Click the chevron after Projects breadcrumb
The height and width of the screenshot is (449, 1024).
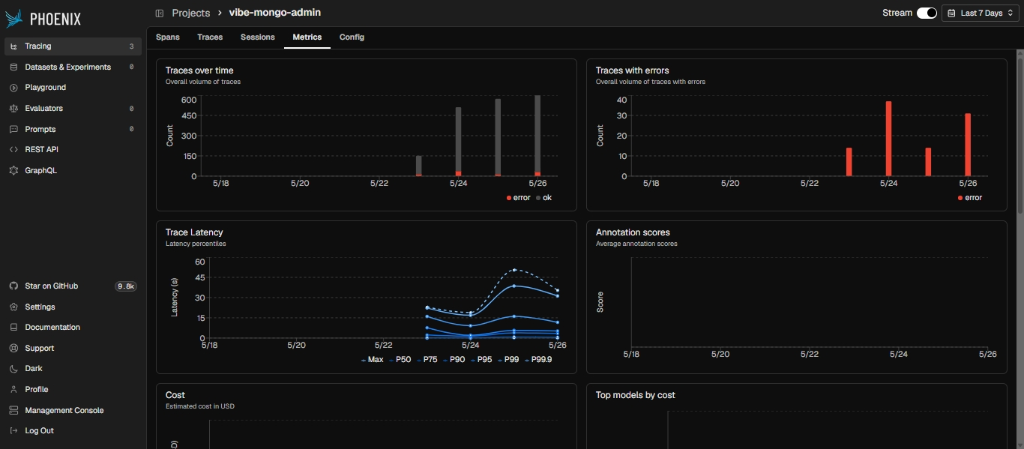point(220,13)
